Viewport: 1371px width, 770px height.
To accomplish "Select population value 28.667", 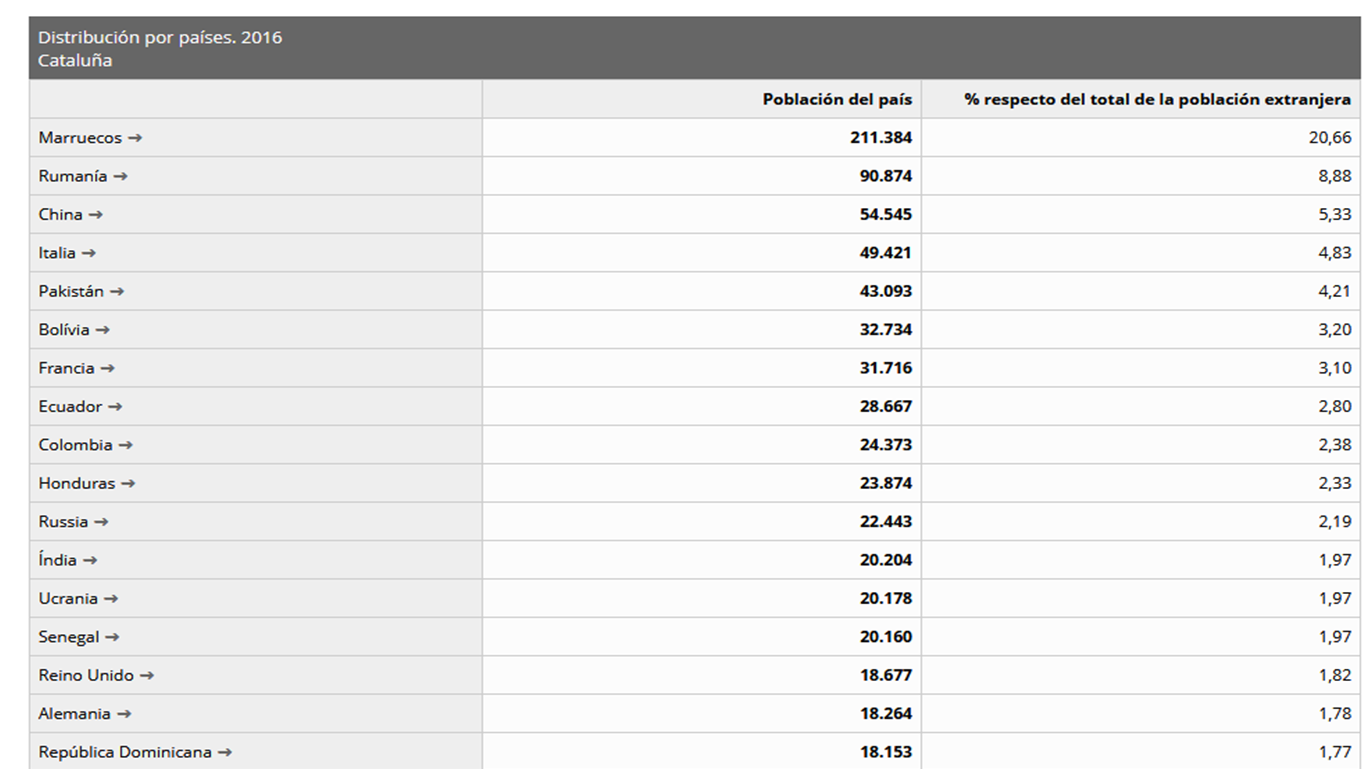I will click(x=885, y=407).
